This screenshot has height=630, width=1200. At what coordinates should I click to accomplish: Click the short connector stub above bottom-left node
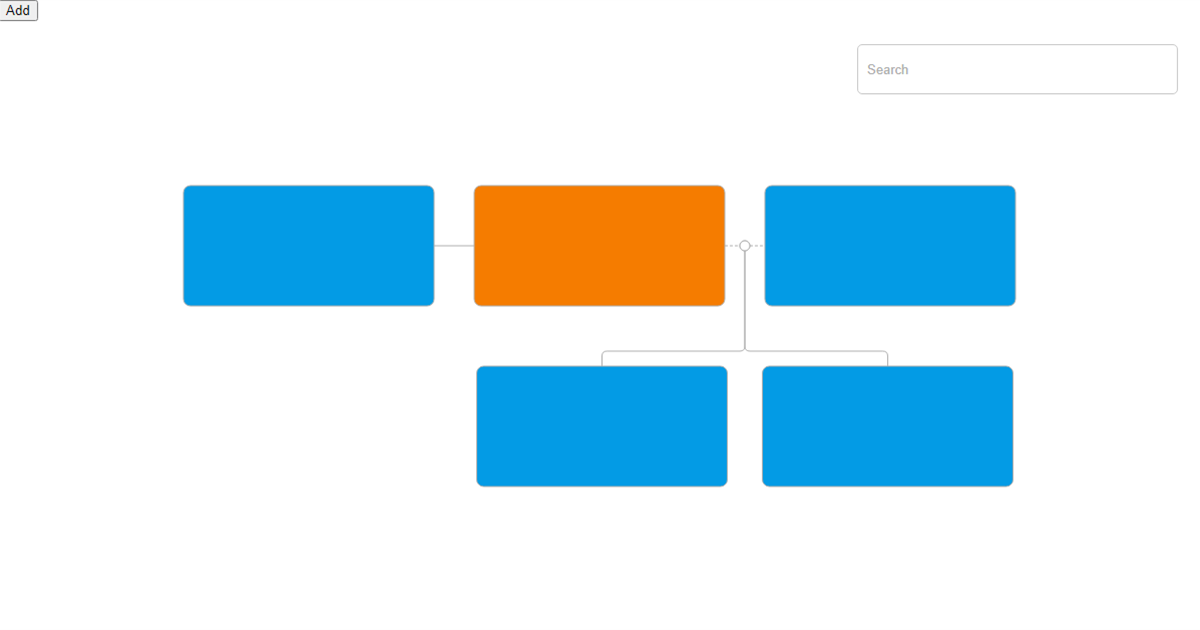click(x=602, y=359)
